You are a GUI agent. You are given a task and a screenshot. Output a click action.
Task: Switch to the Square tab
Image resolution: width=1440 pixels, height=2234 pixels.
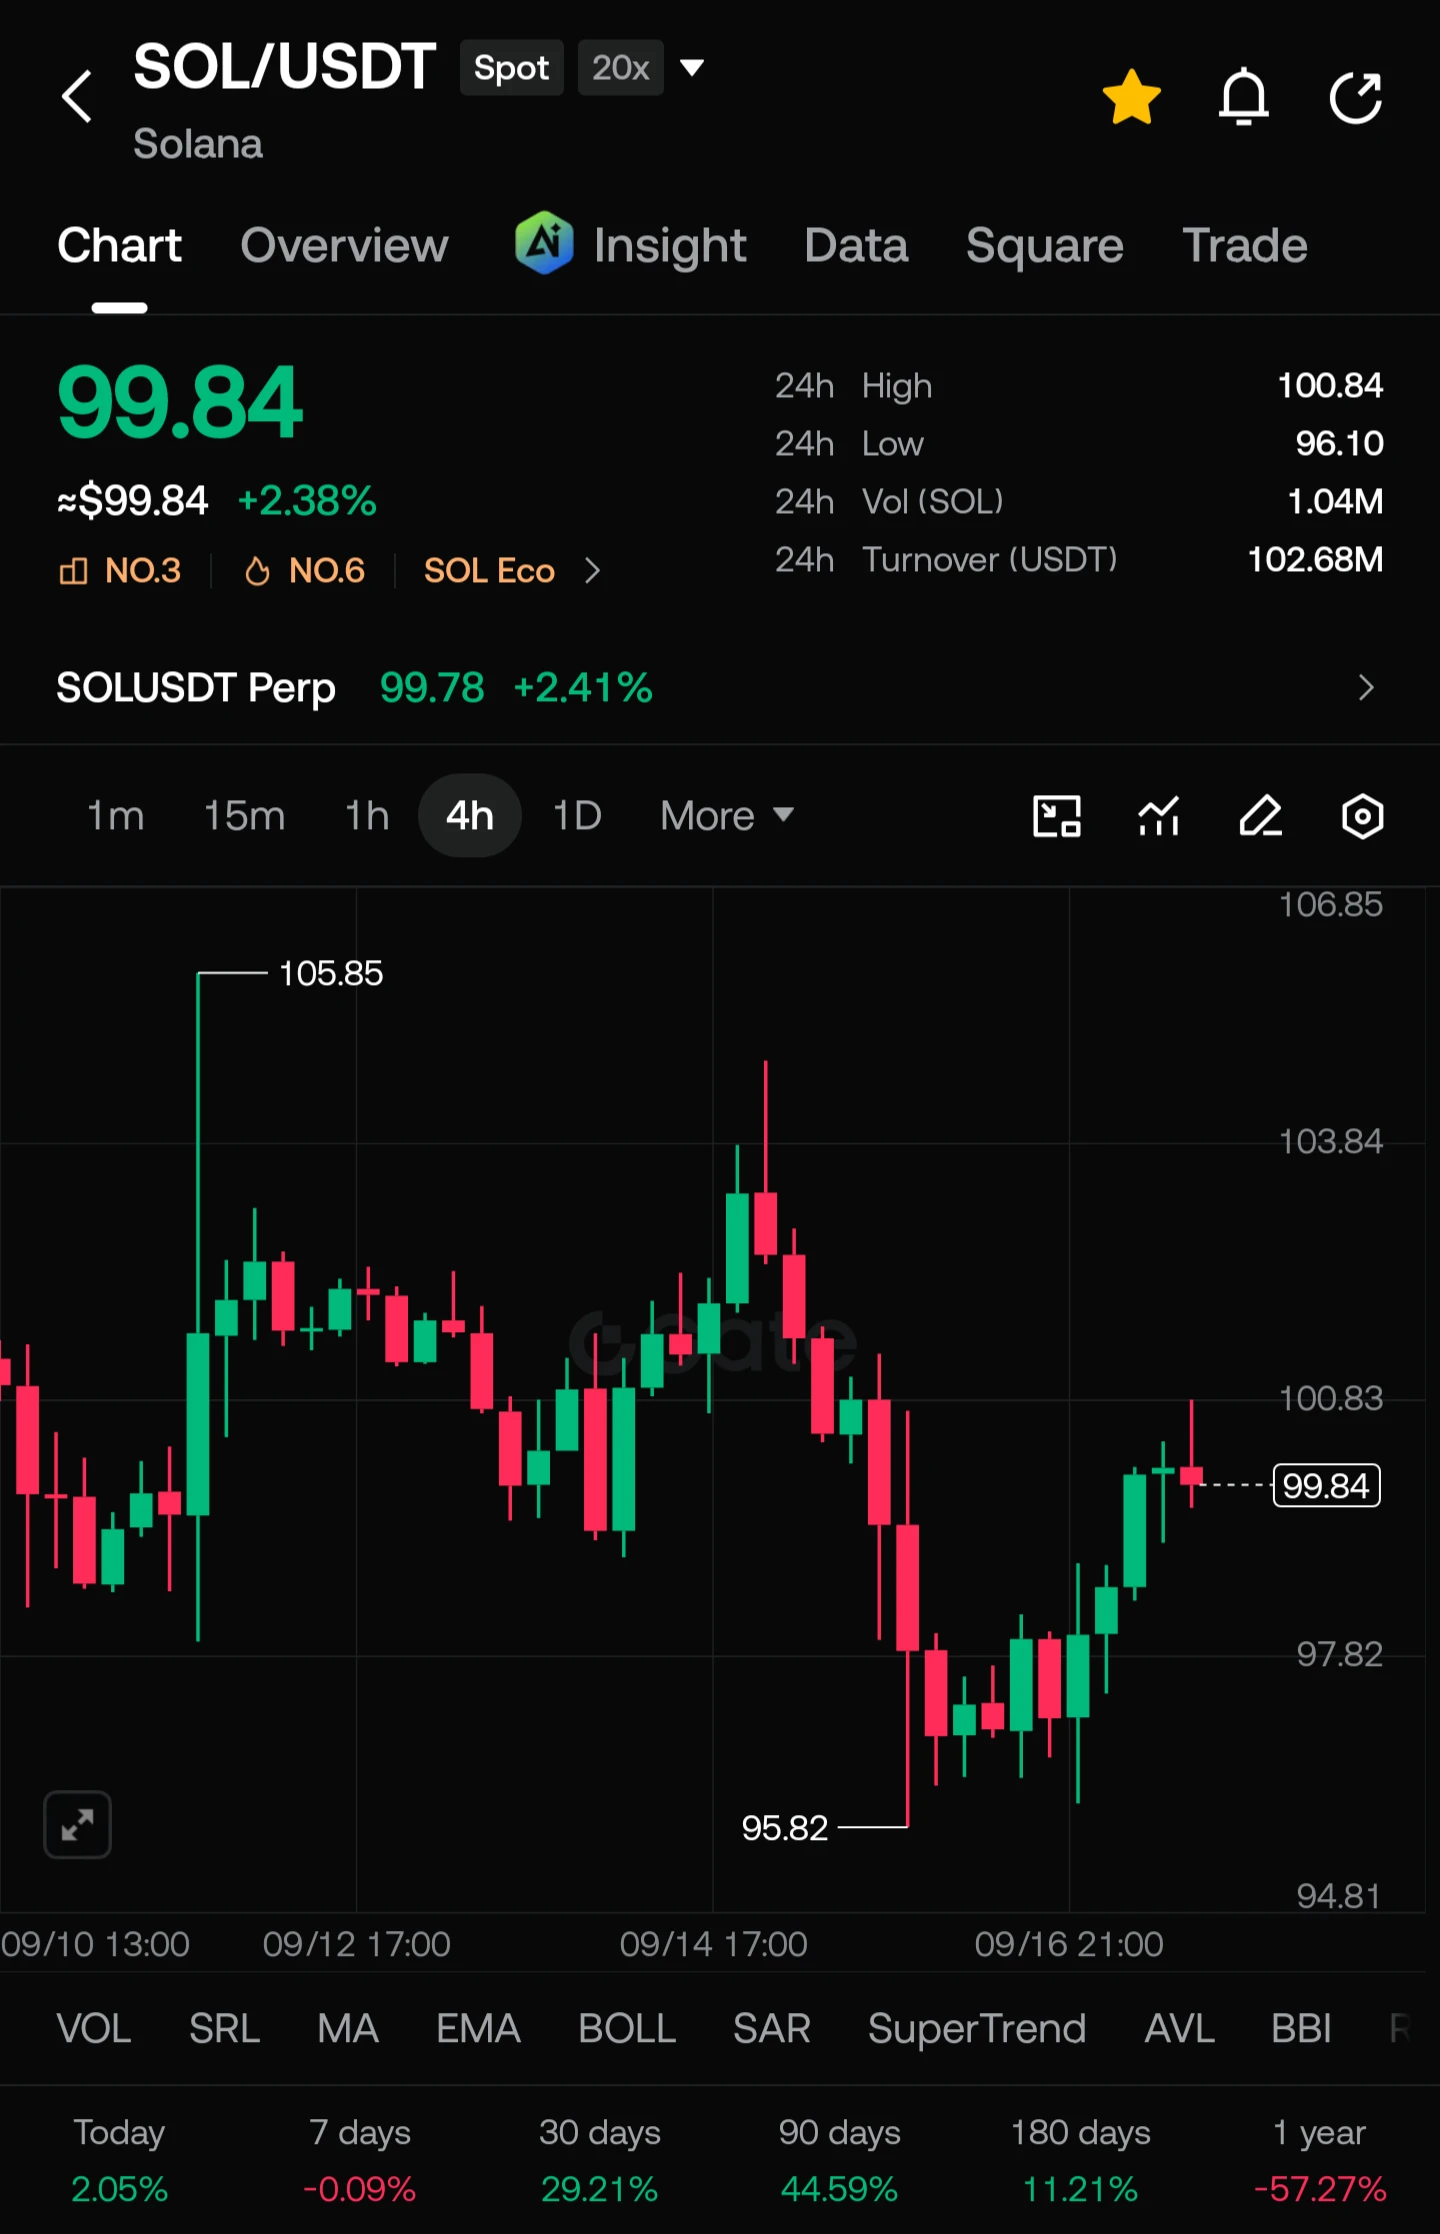pos(1045,246)
